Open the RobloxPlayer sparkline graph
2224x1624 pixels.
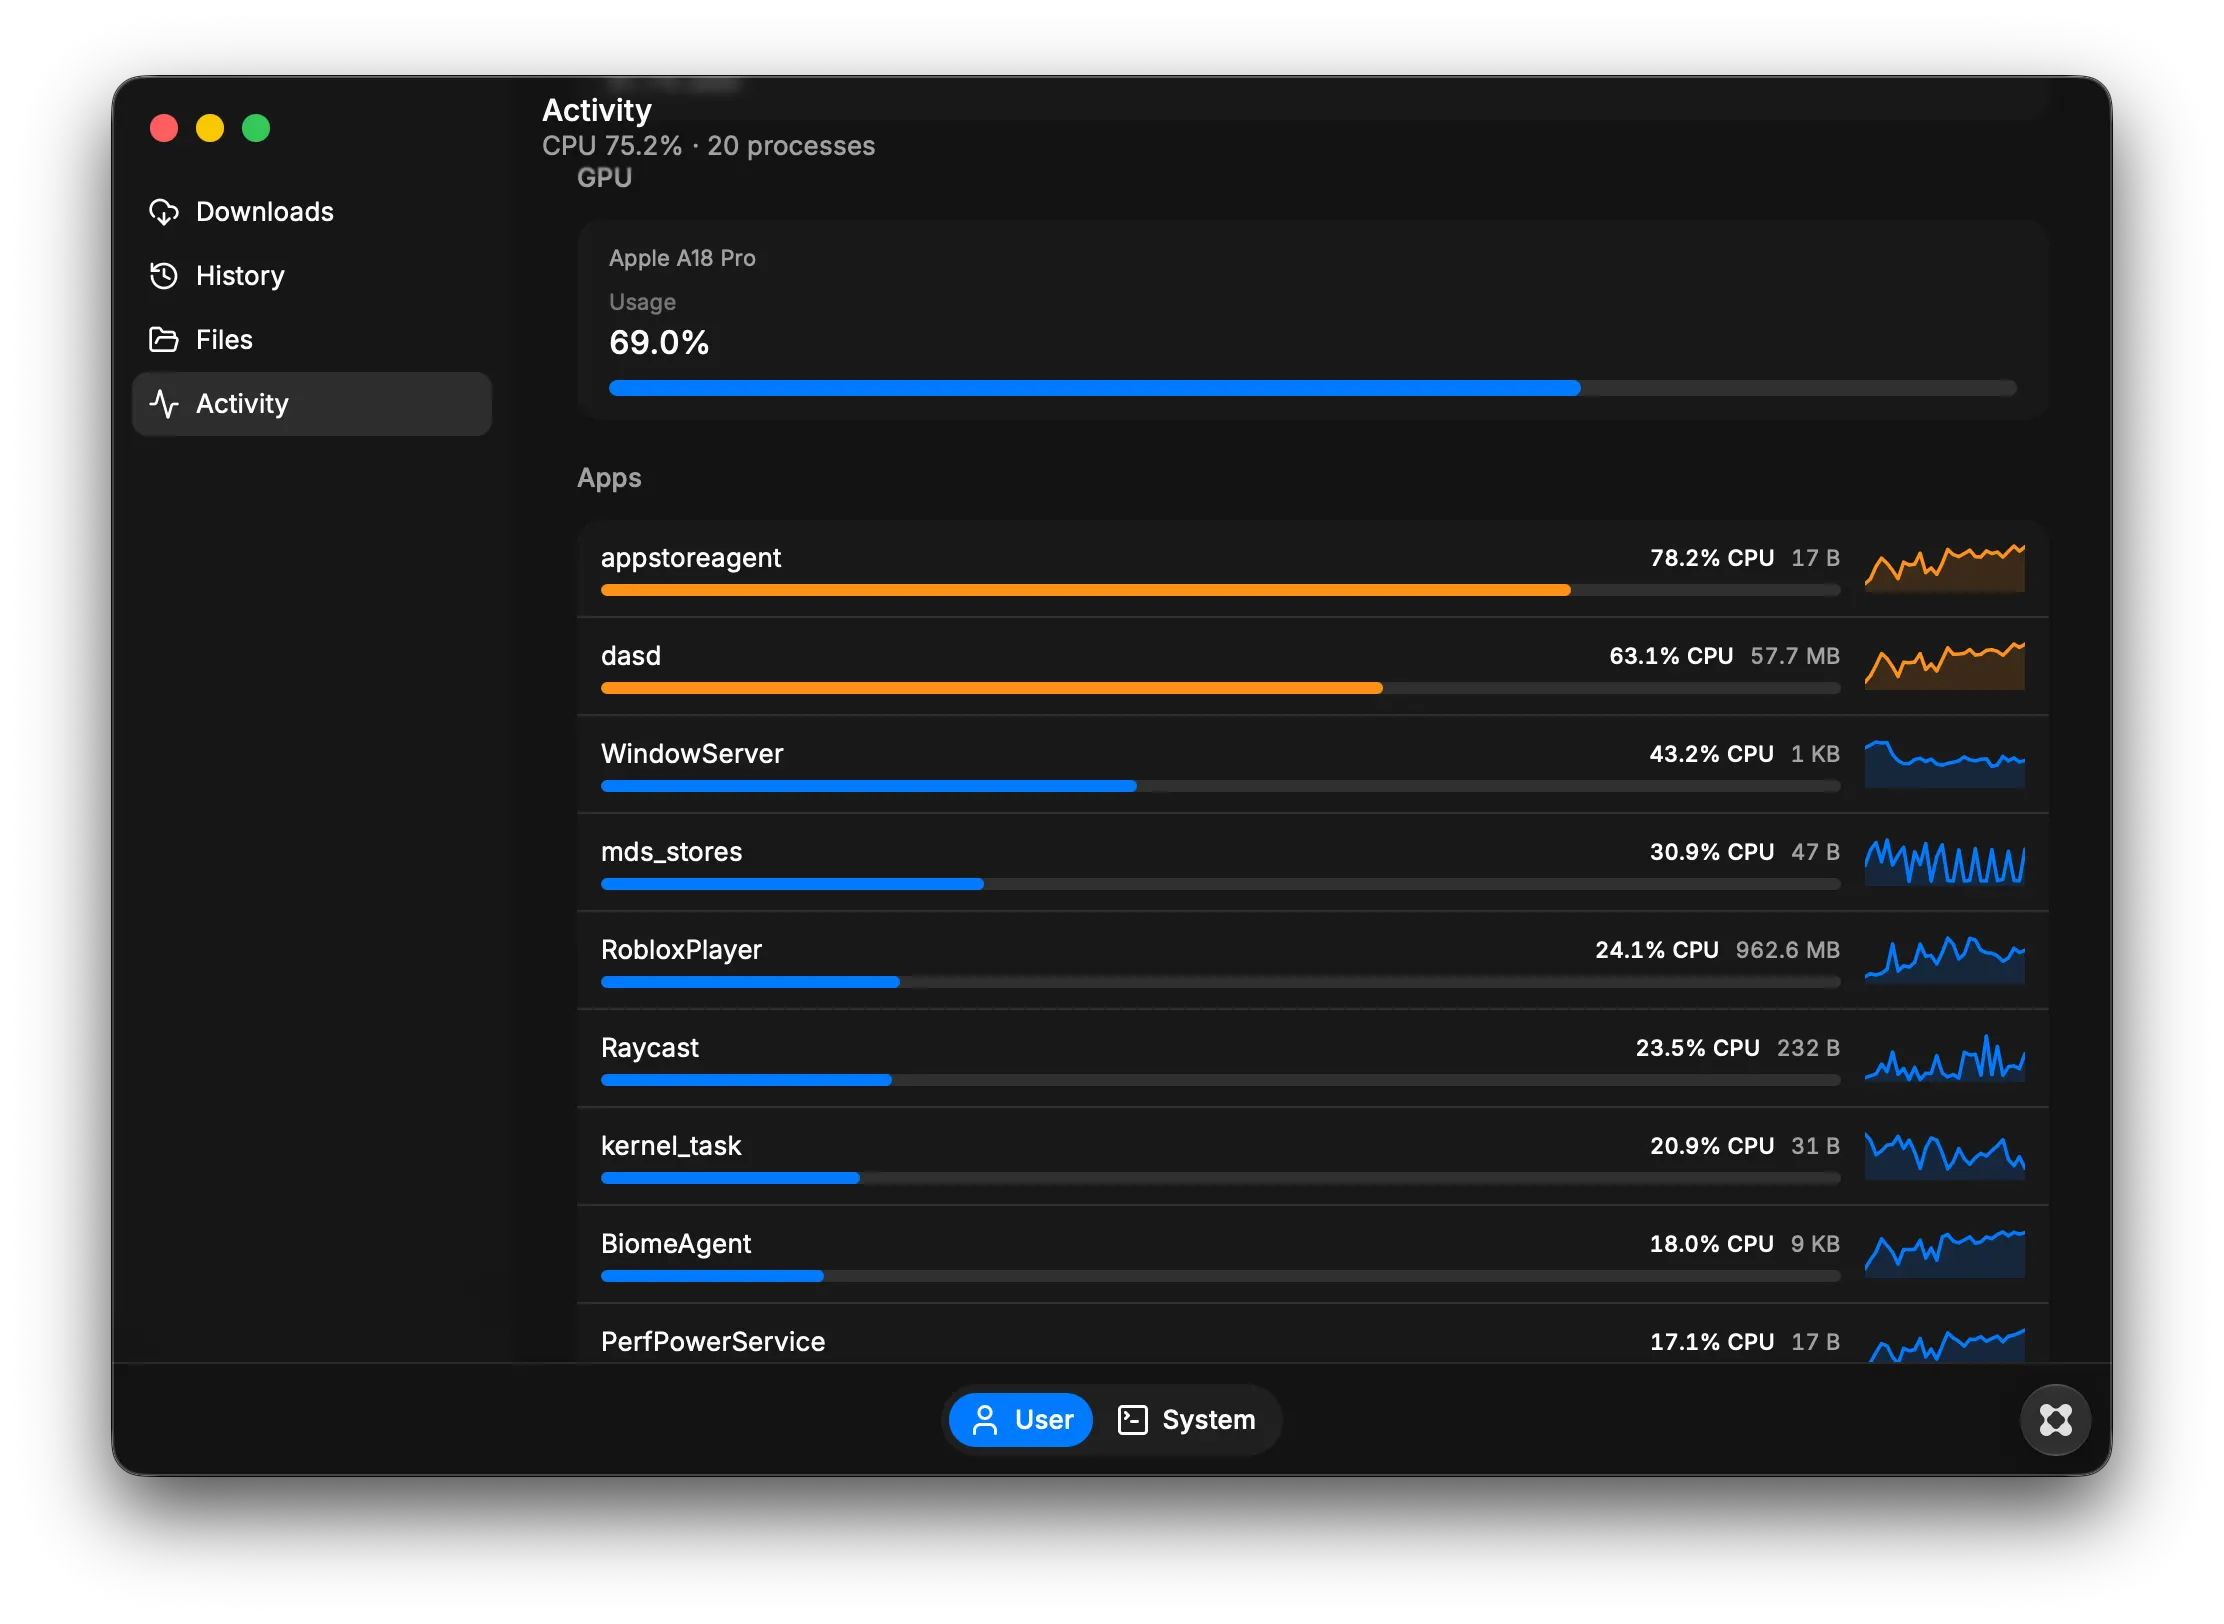1945,960
